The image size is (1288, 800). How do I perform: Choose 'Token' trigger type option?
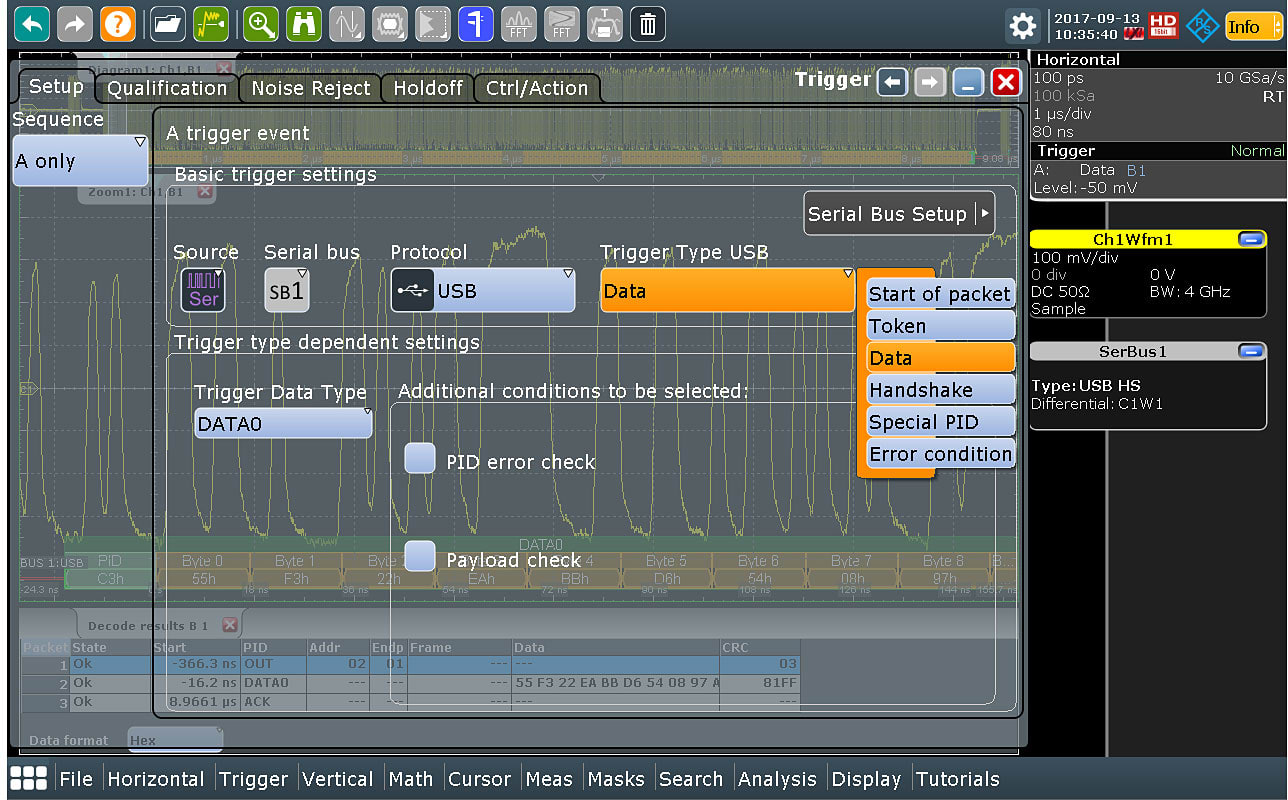coord(940,326)
